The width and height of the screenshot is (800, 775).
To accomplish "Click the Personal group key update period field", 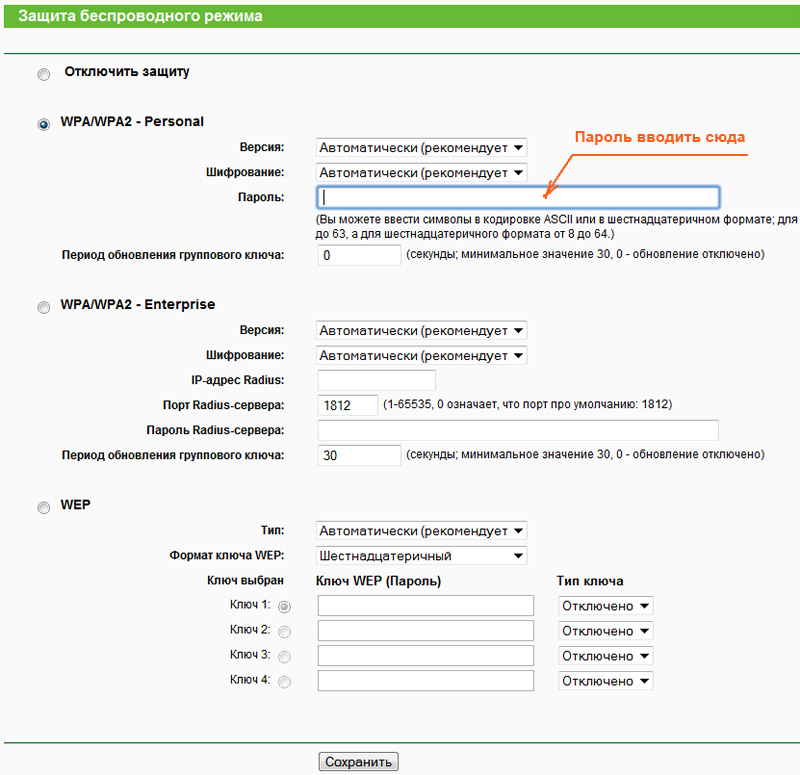I will (x=359, y=255).
